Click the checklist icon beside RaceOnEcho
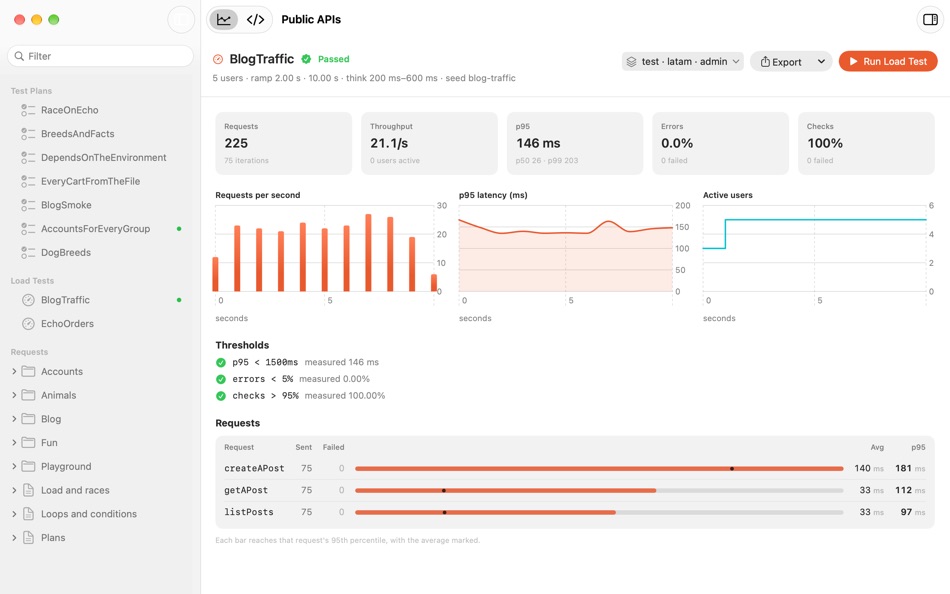The height and width of the screenshot is (594, 950). point(28,110)
